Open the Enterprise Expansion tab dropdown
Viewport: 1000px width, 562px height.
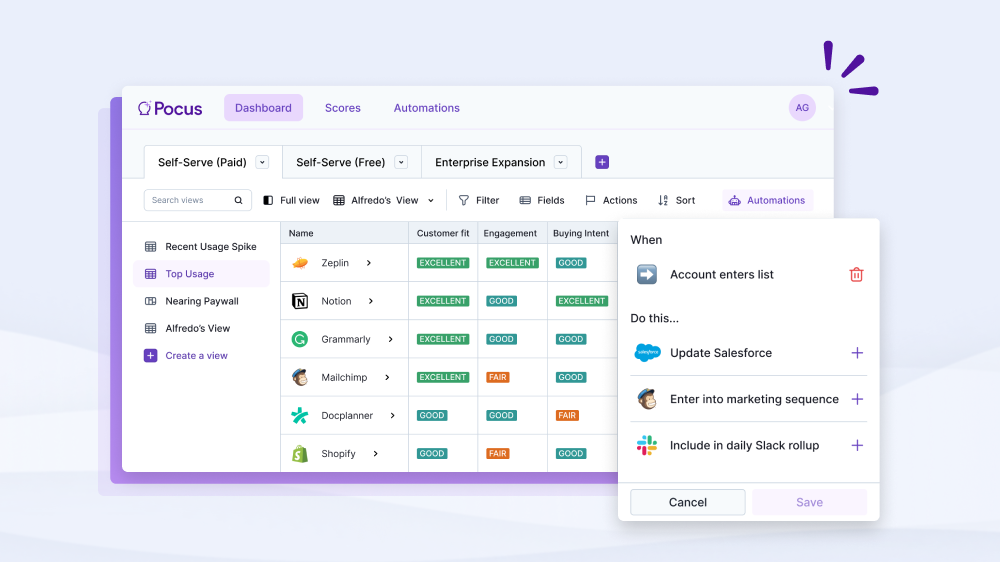pos(561,162)
